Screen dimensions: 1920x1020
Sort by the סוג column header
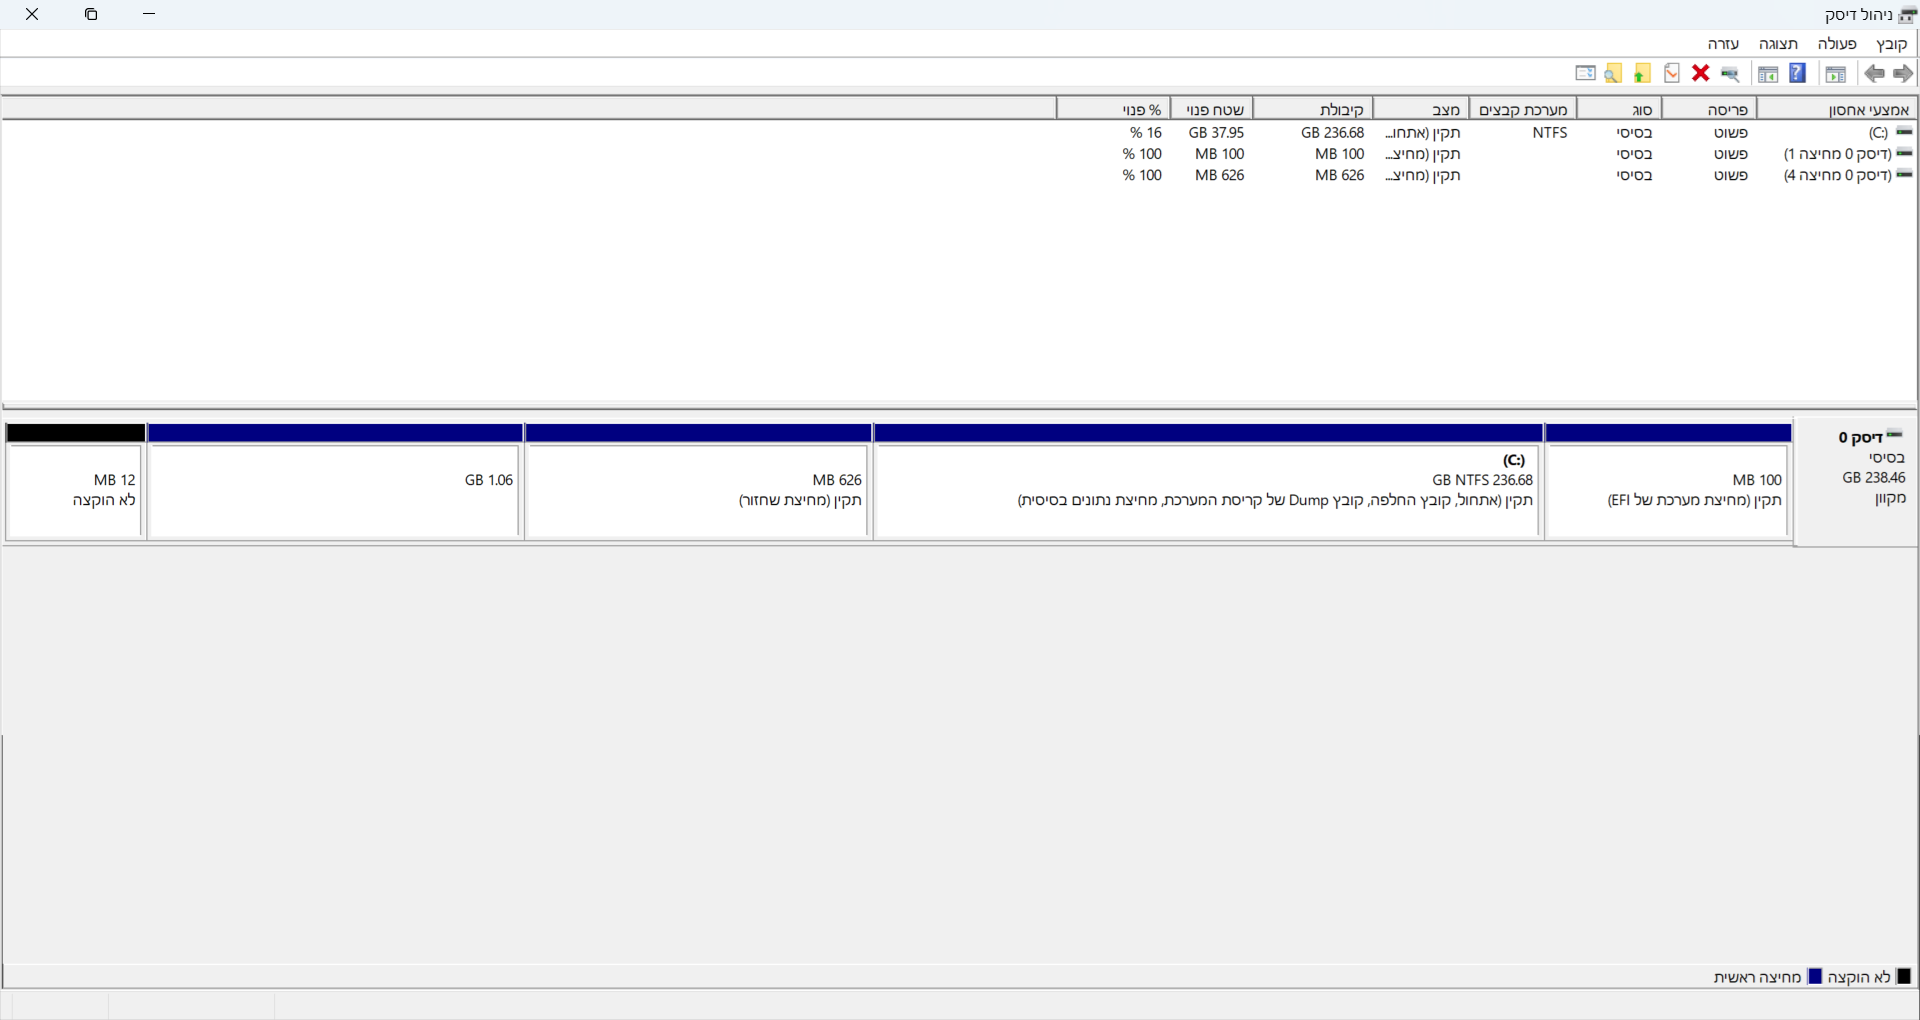[1619, 109]
